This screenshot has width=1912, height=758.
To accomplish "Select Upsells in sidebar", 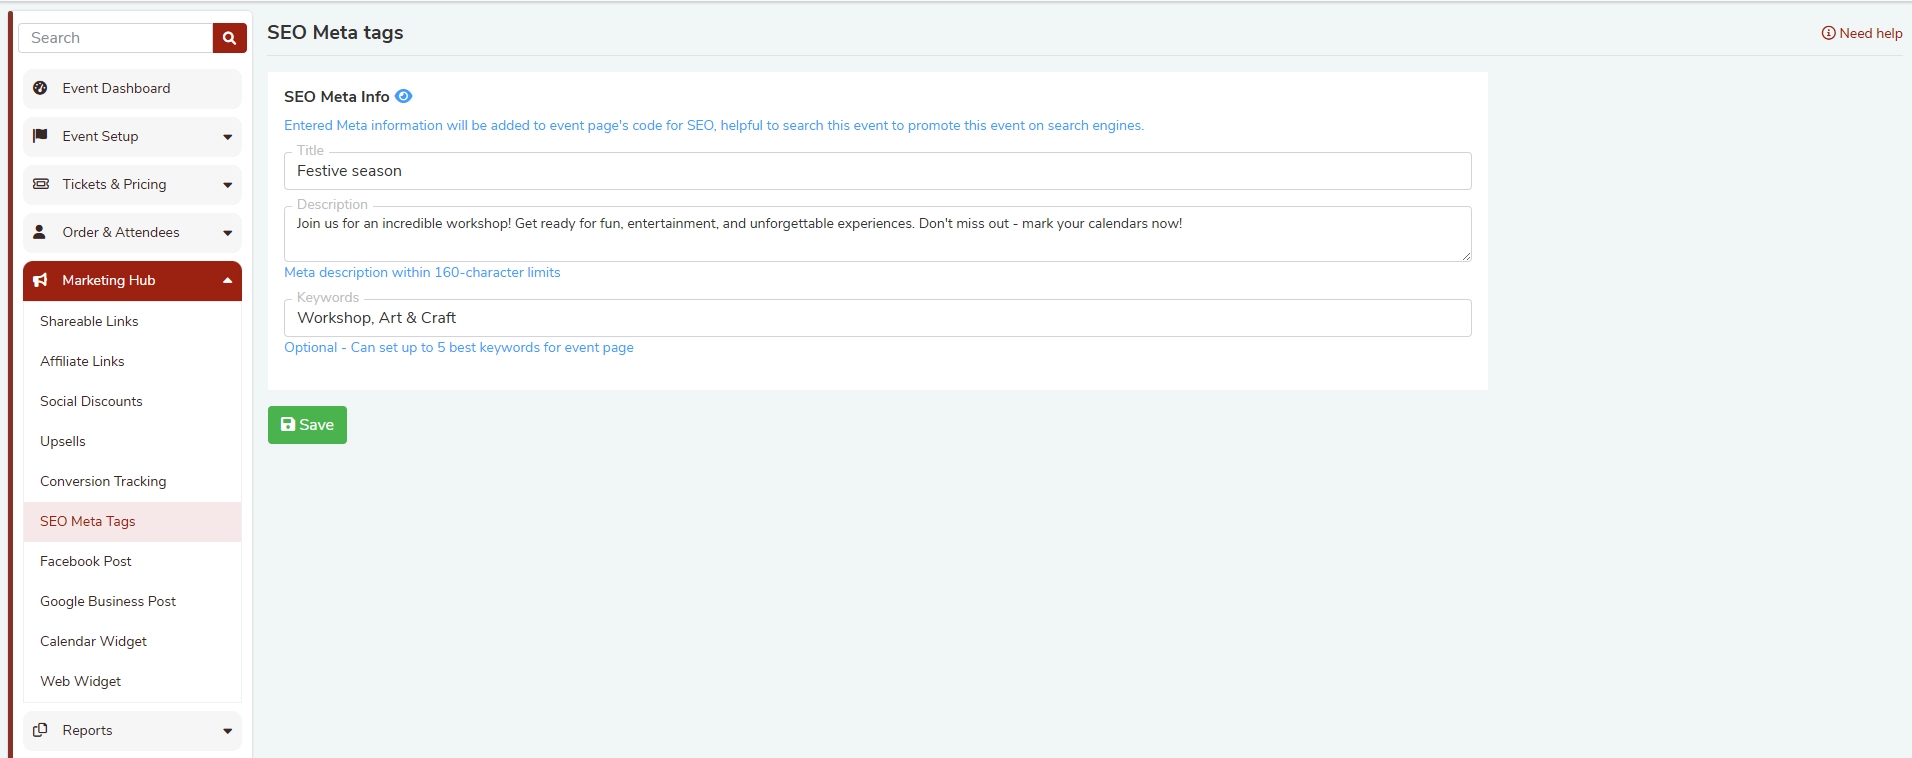I will pos(132,441).
